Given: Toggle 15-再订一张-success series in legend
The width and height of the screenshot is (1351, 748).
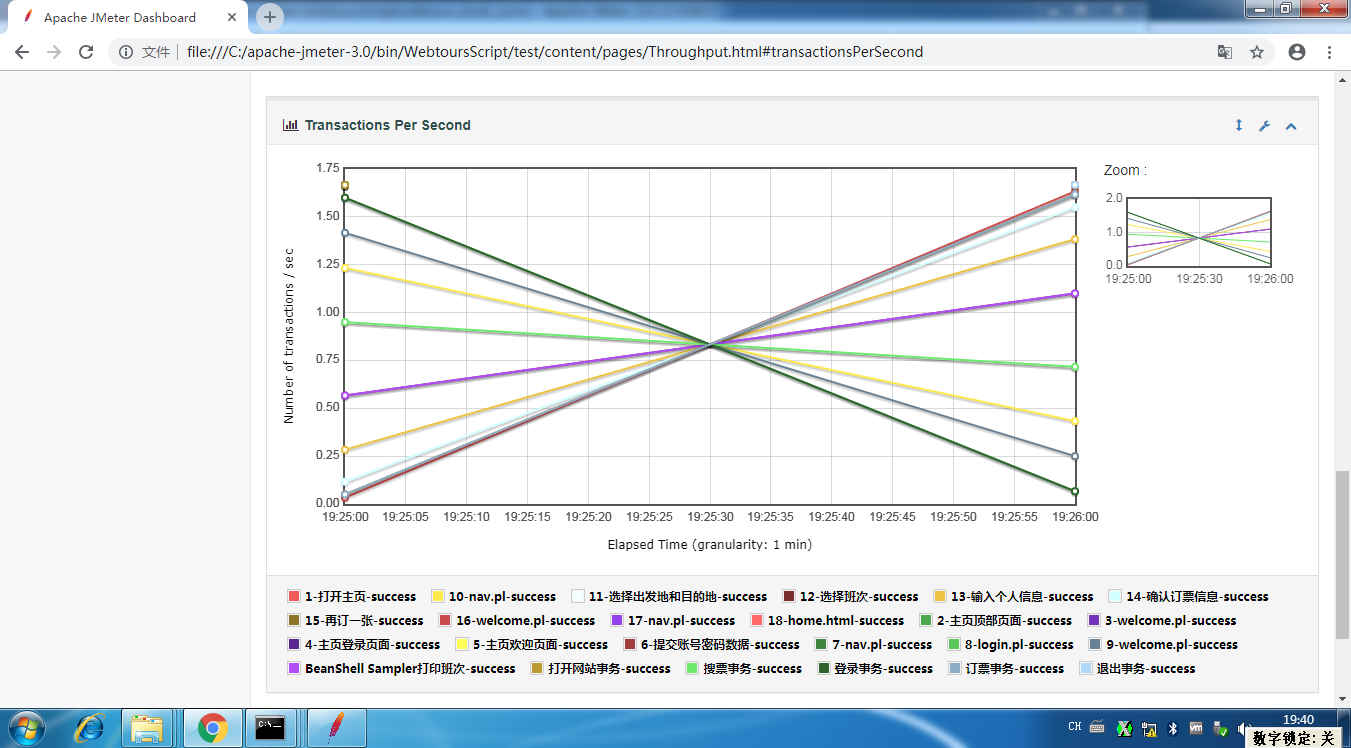Looking at the screenshot, I should pyautogui.click(x=355, y=620).
